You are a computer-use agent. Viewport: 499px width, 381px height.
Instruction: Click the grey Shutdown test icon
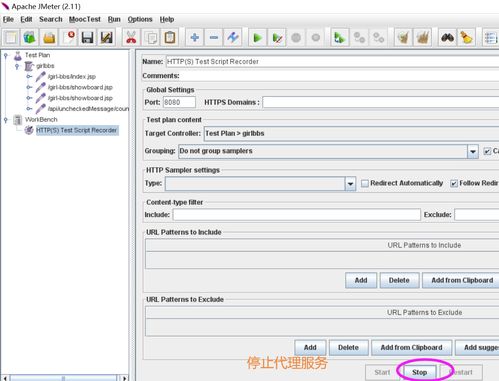click(315, 37)
